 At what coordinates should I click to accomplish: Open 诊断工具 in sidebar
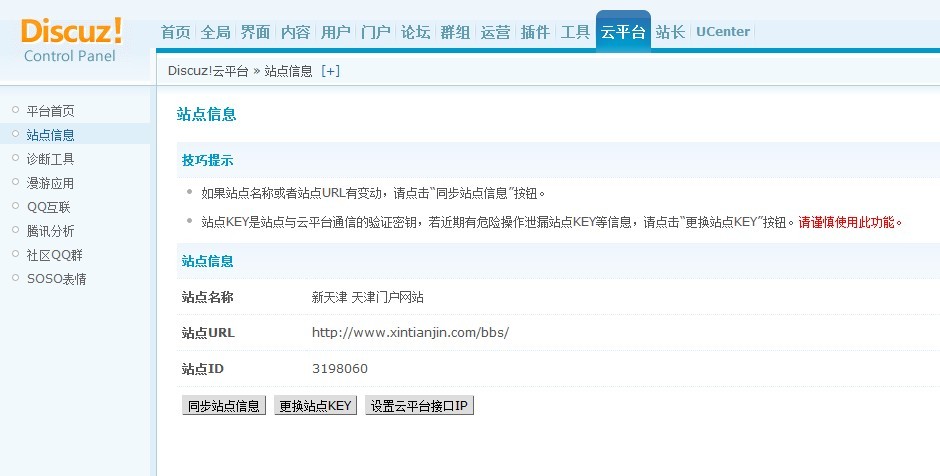51,159
